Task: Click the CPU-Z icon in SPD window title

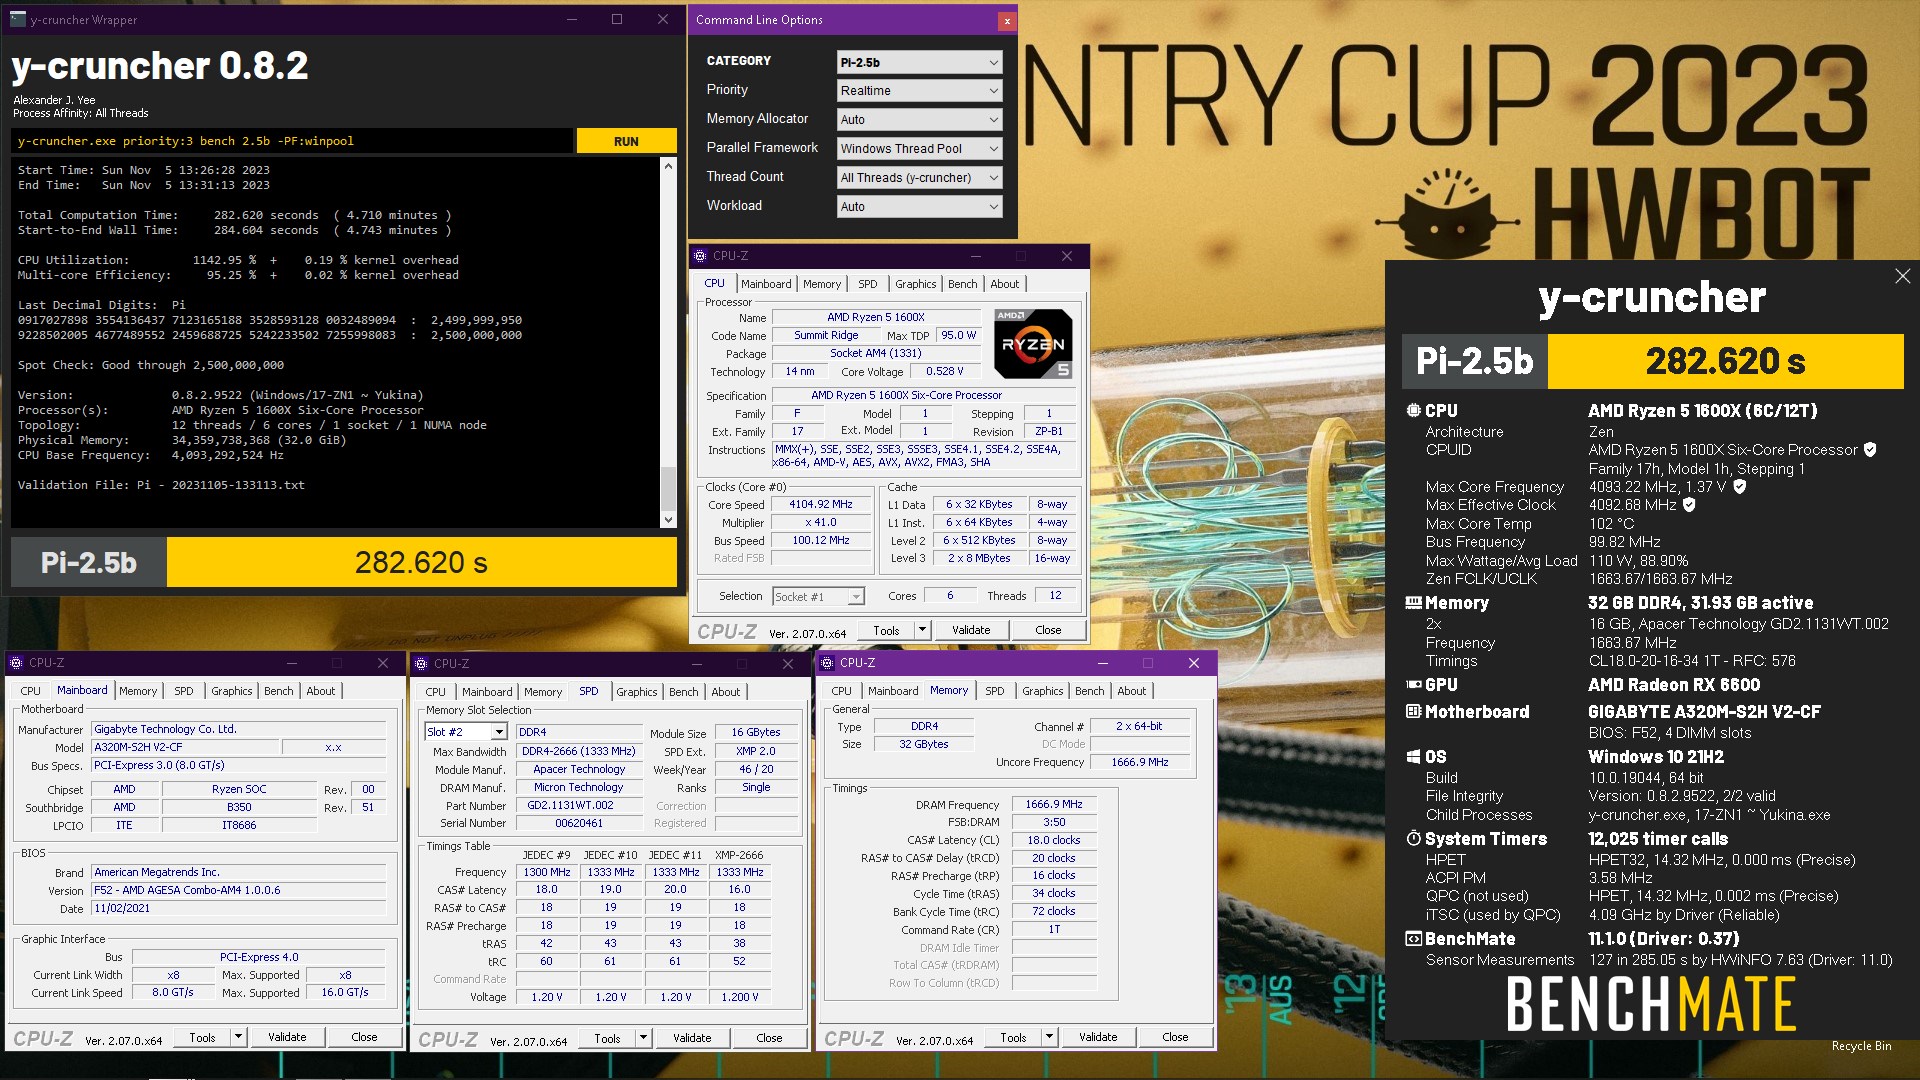Action: (421, 663)
